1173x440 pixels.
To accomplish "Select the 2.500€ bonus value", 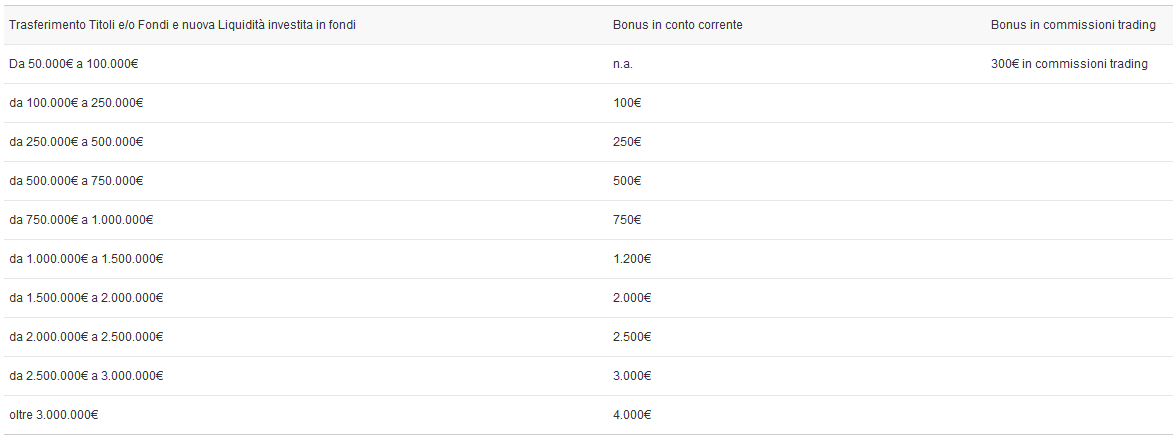I will click(632, 337).
